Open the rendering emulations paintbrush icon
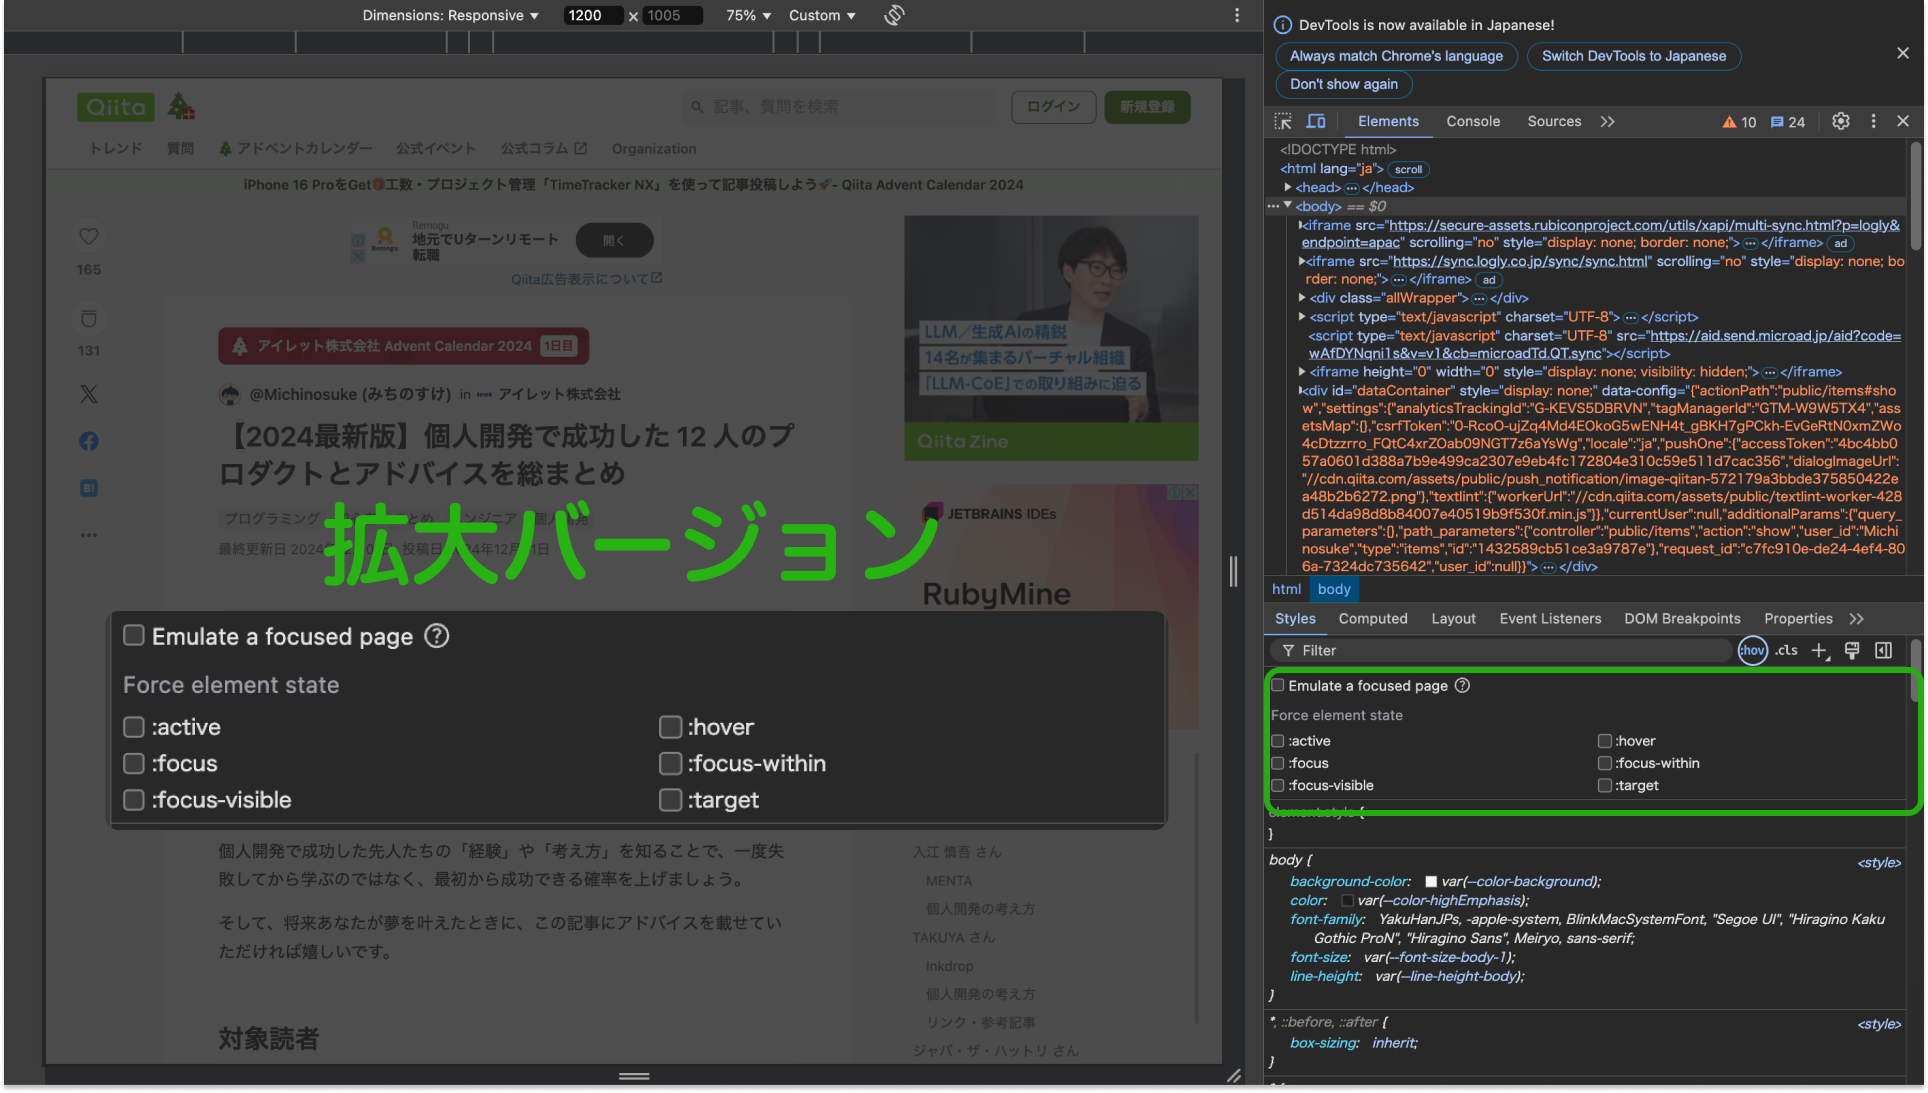The width and height of the screenshot is (1928, 1093). pos(1851,650)
